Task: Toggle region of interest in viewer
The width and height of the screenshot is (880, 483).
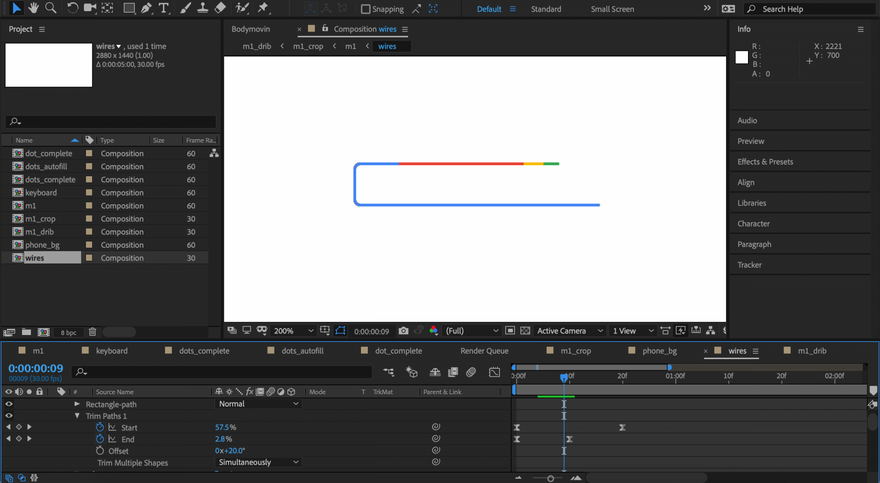Action: 510,331
